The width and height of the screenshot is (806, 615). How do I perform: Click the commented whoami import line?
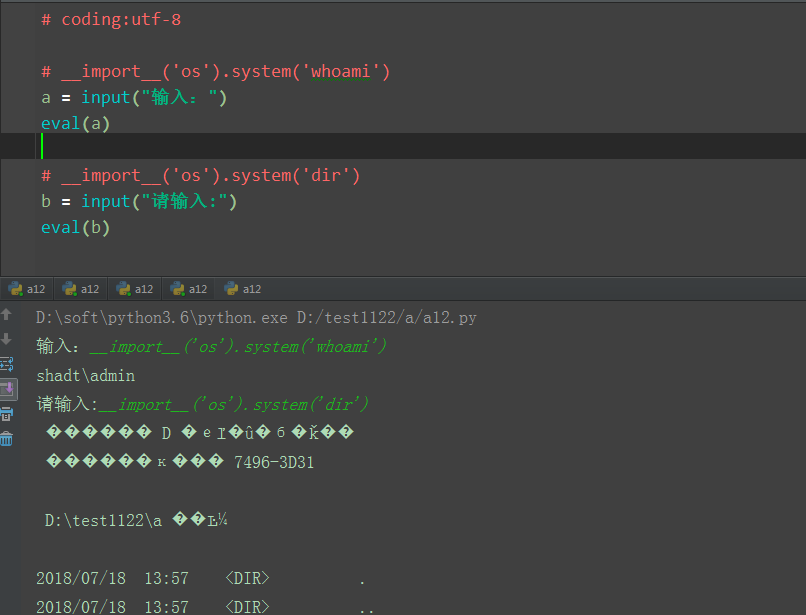point(216,71)
